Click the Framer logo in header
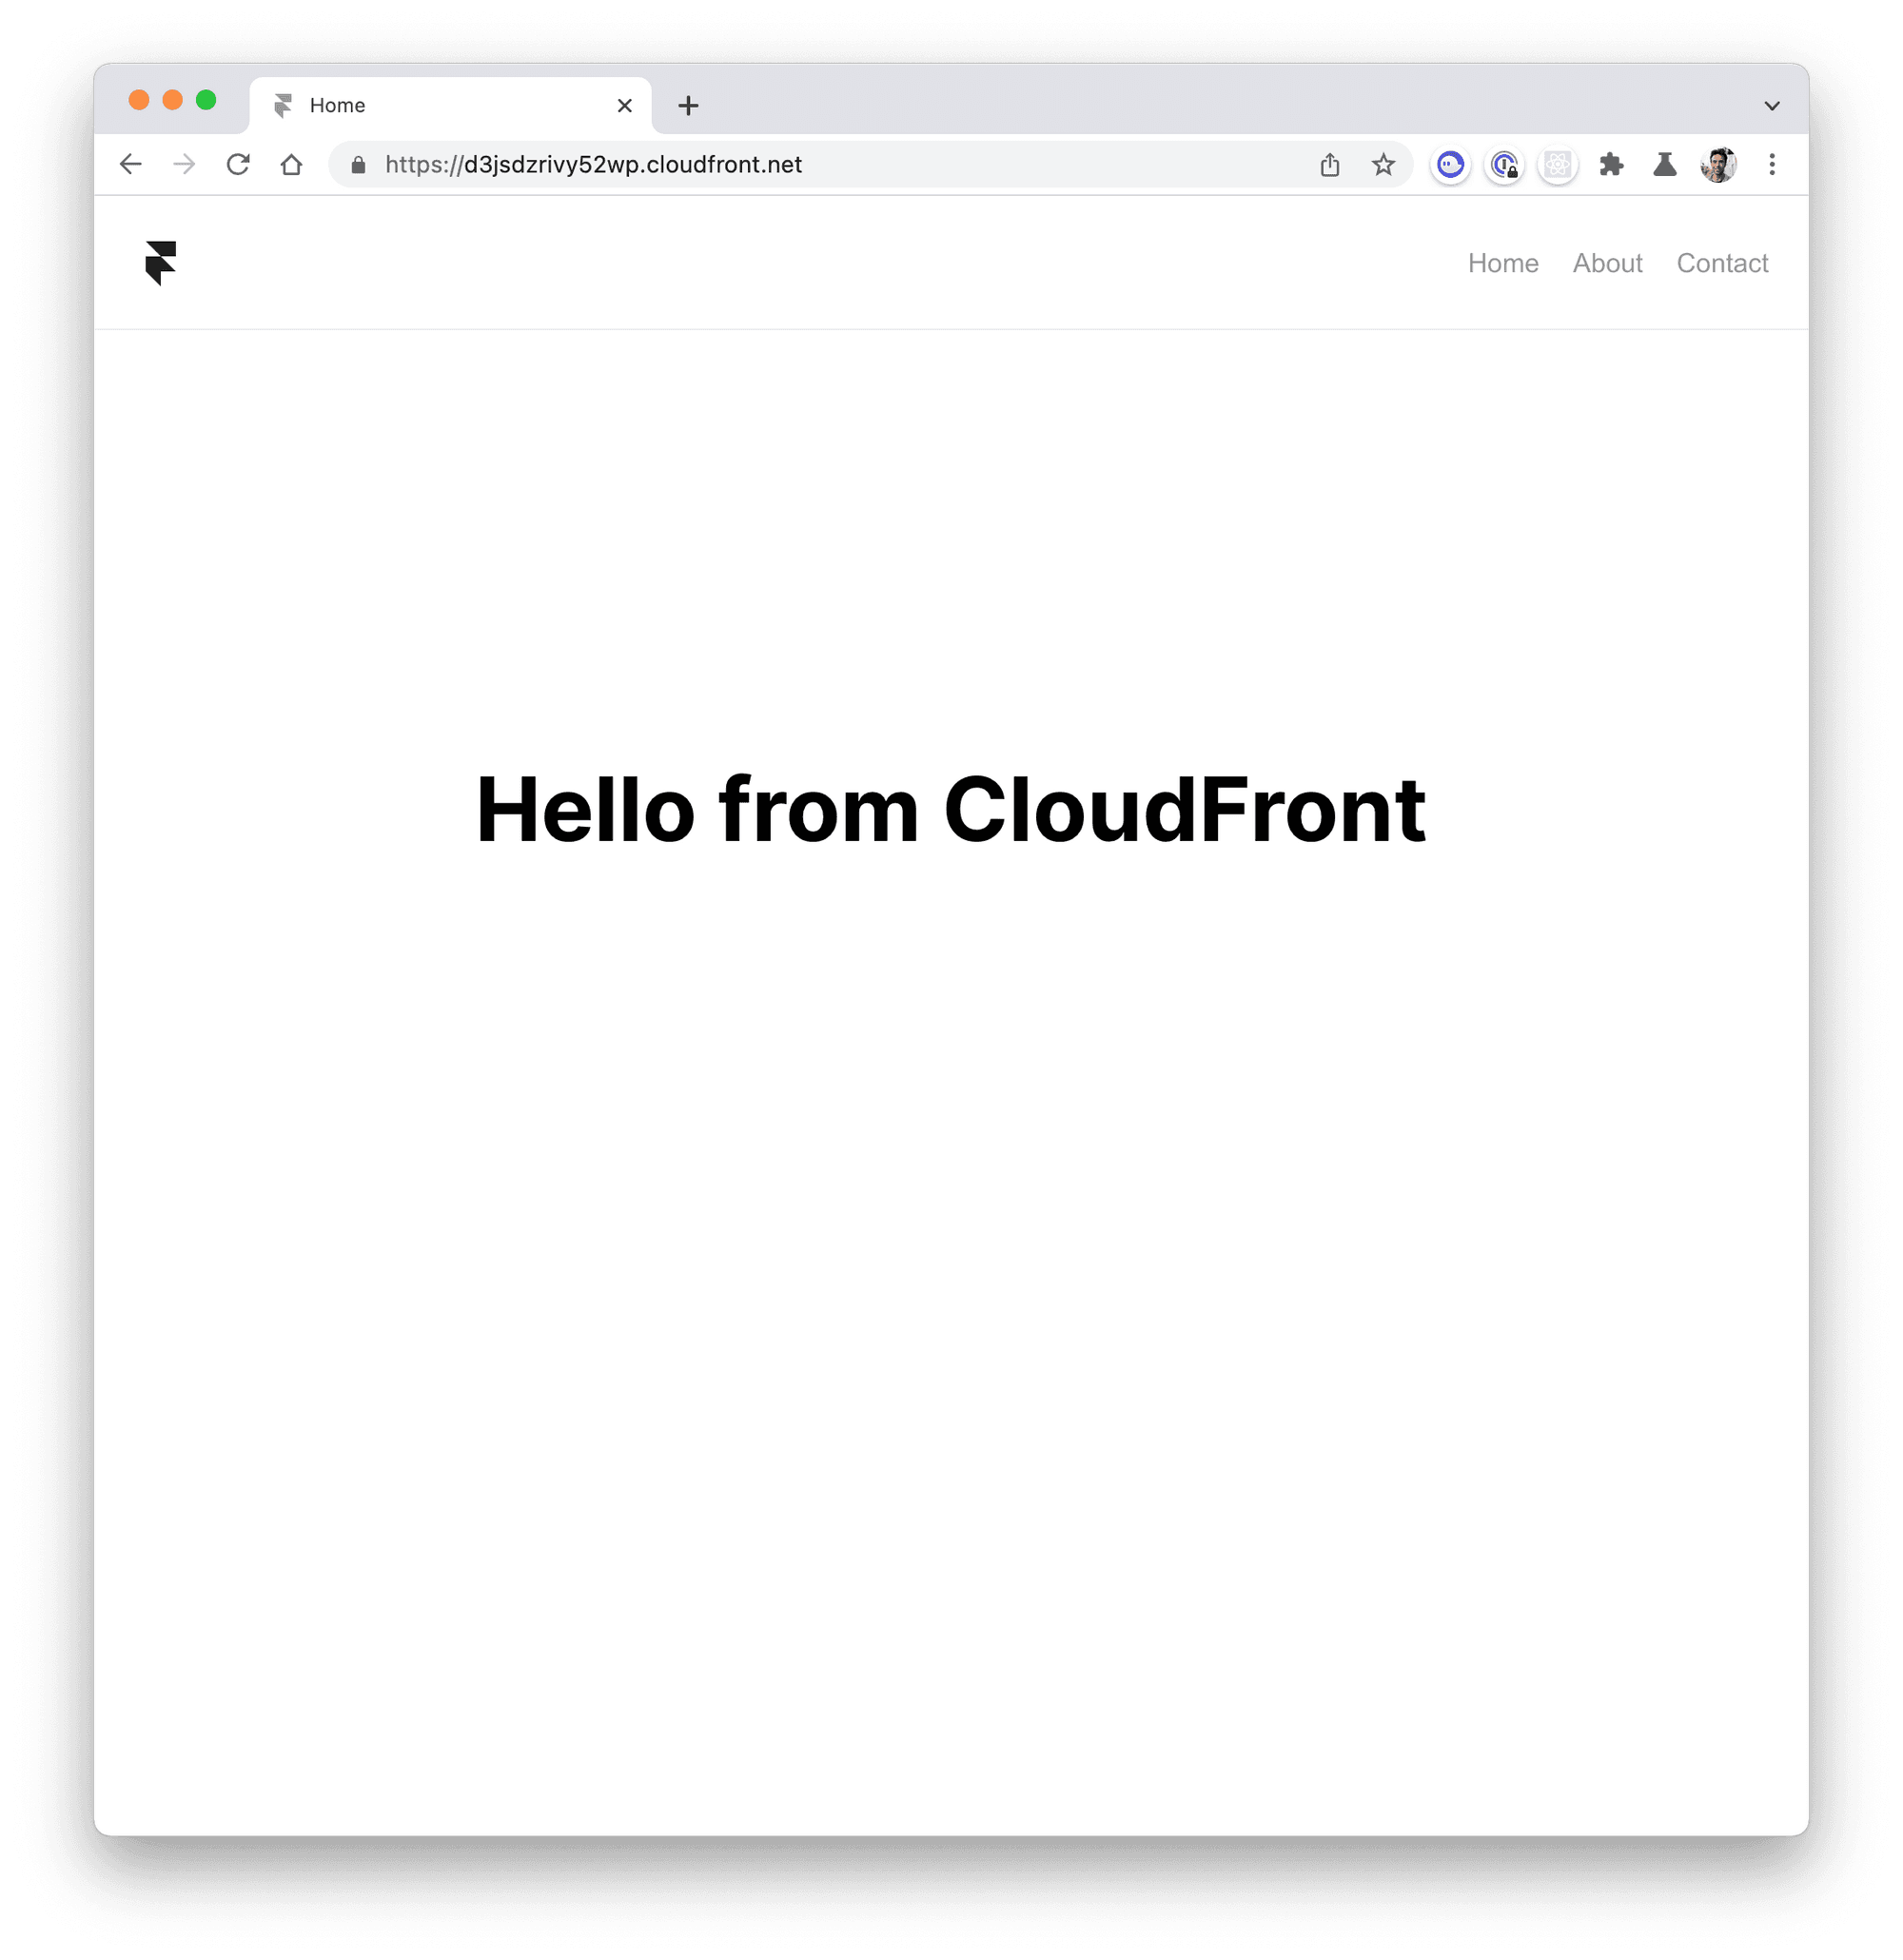Image resolution: width=1903 pixels, height=1960 pixels. coord(160,263)
